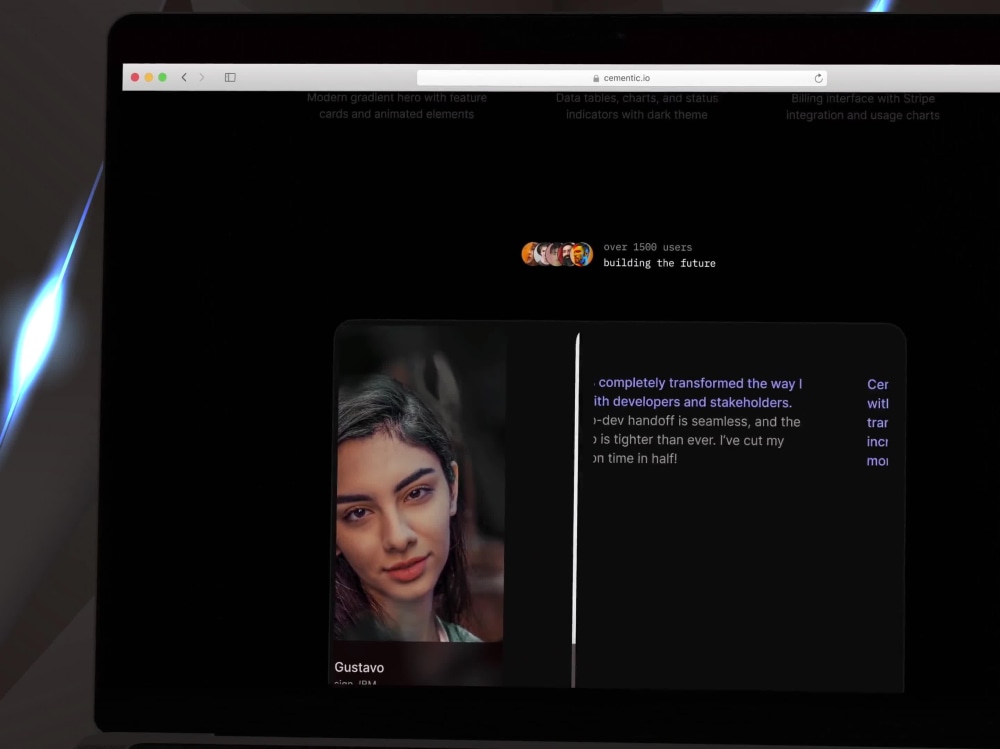Click 'Modern gradient hero with feature' description
Screen dimensions: 1000x749
pos(397,98)
